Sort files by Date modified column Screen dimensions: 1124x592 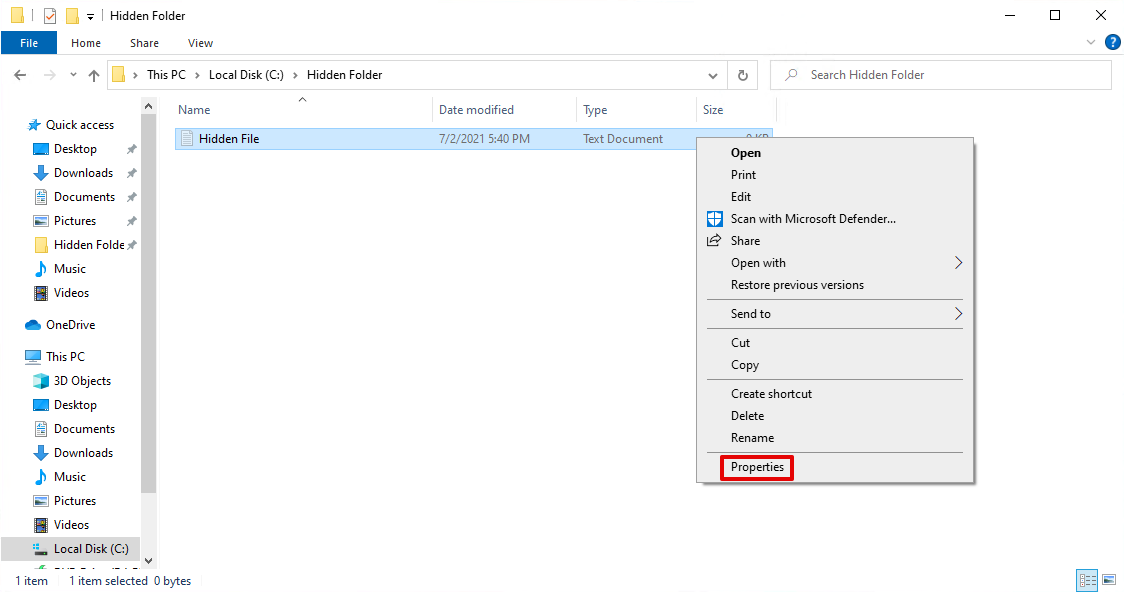pos(476,110)
